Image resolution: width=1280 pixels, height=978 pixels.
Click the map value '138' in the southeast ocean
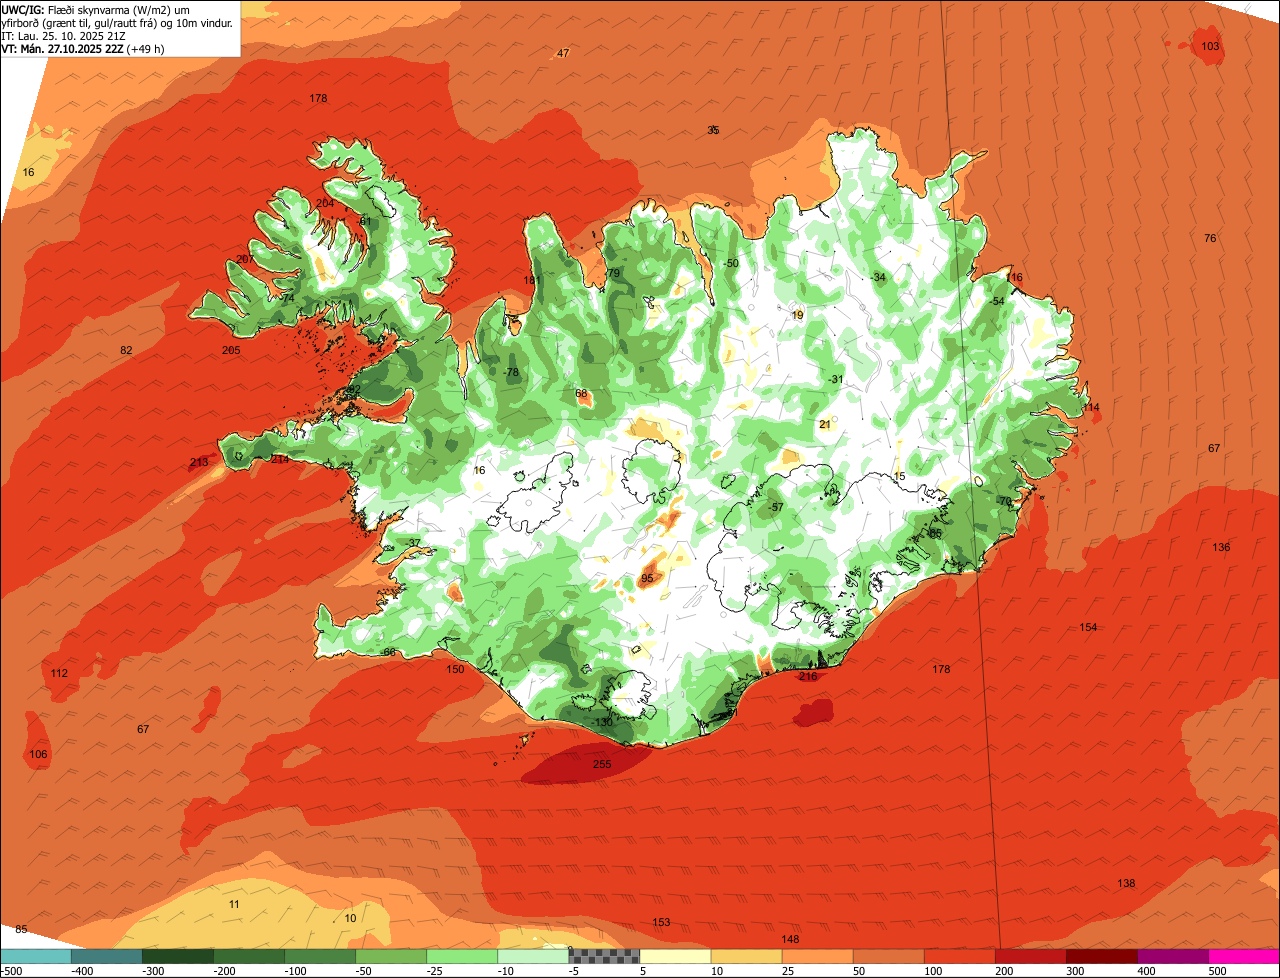tap(1126, 883)
